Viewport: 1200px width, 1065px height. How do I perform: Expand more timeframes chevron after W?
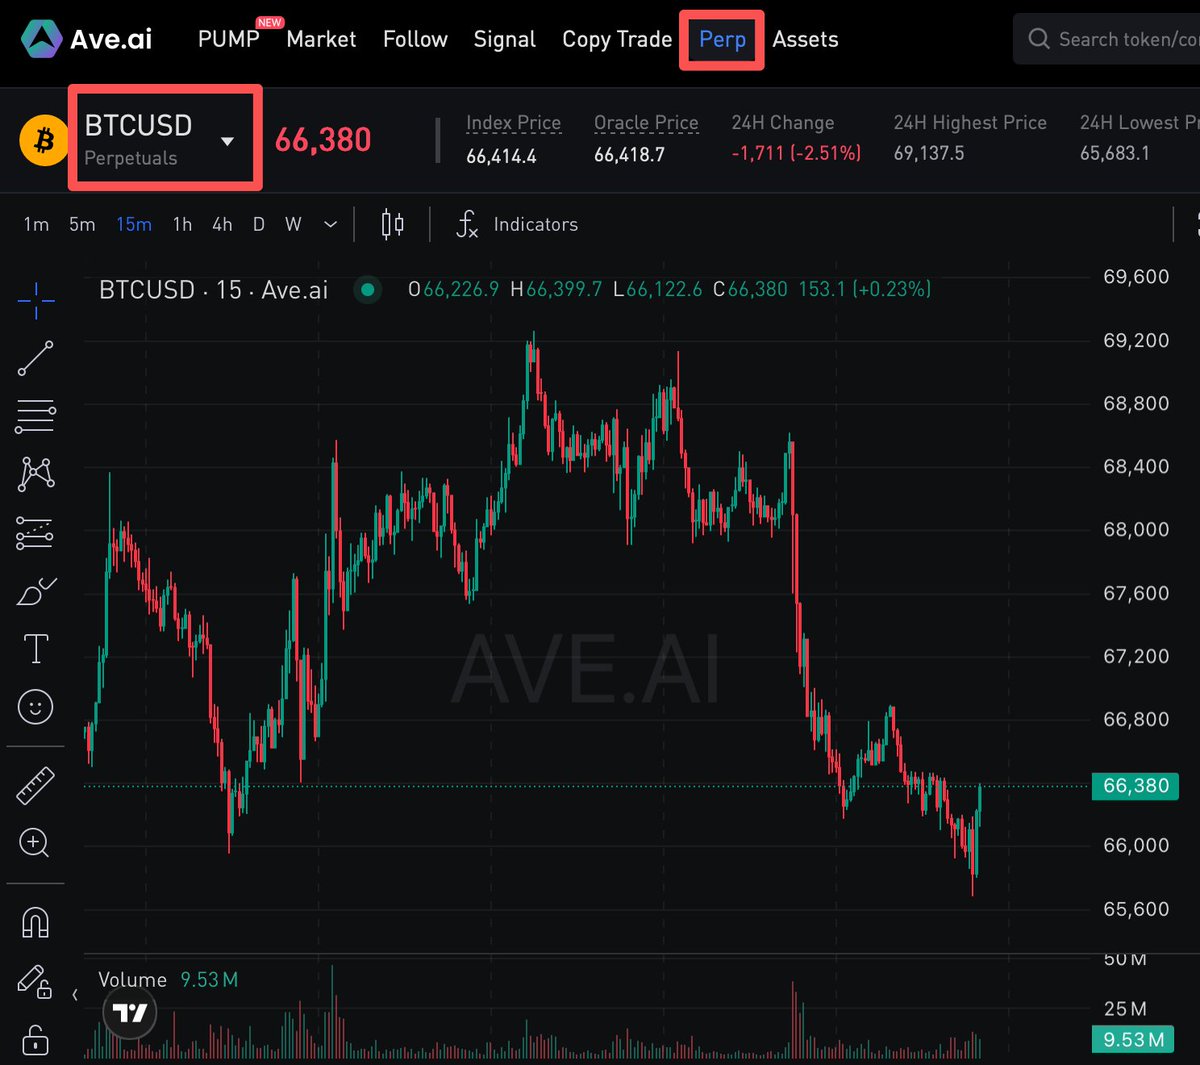(x=330, y=225)
